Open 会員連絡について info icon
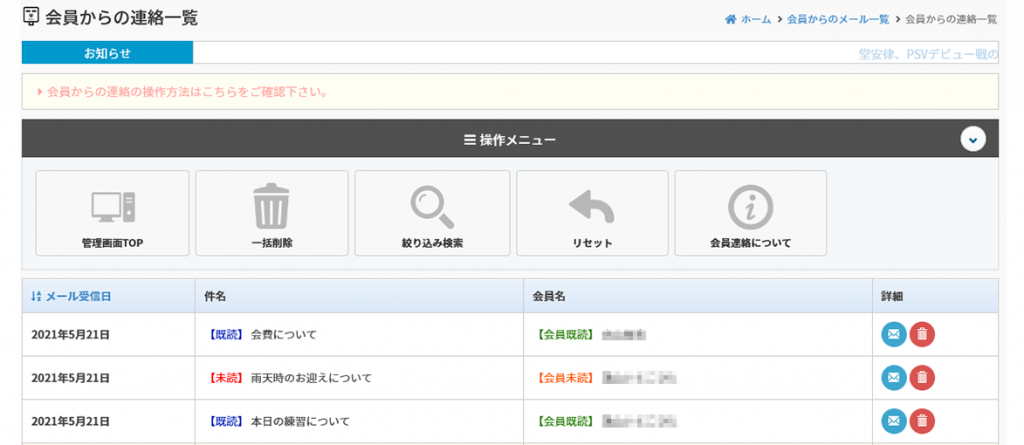This screenshot has height=445, width=1024. coord(750,207)
